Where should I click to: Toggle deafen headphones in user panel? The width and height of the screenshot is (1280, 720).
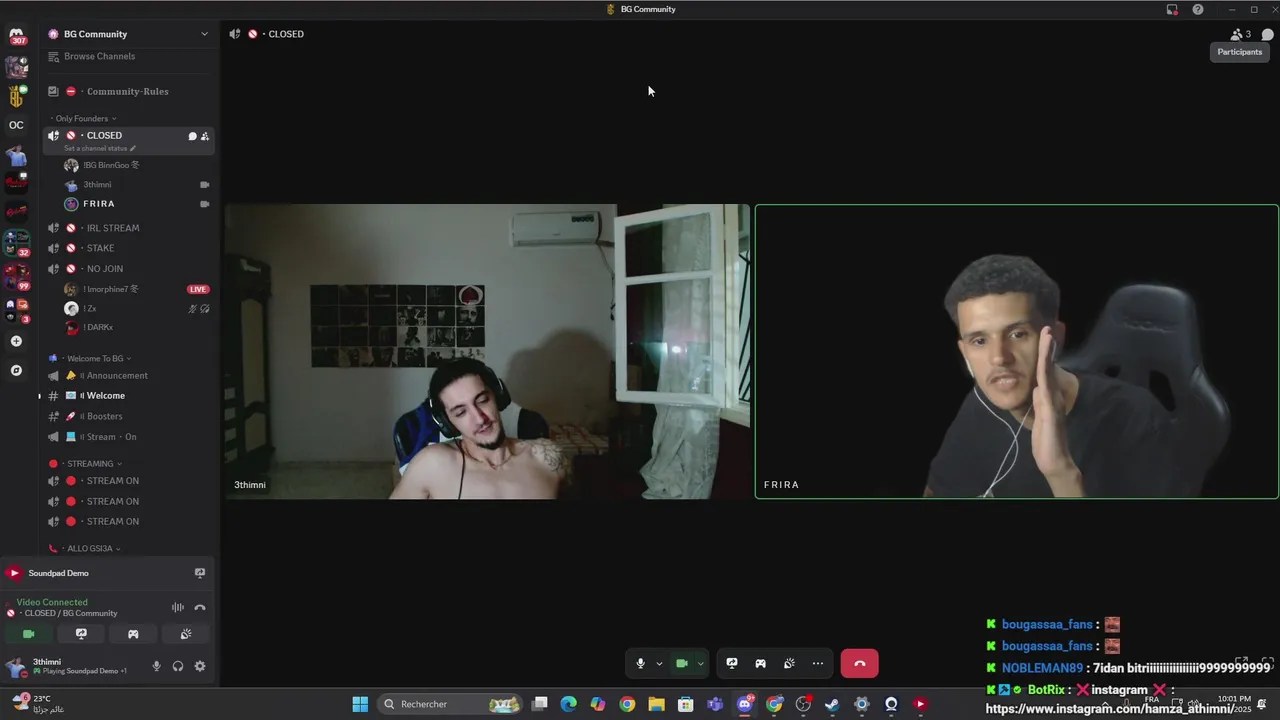pyautogui.click(x=178, y=666)
